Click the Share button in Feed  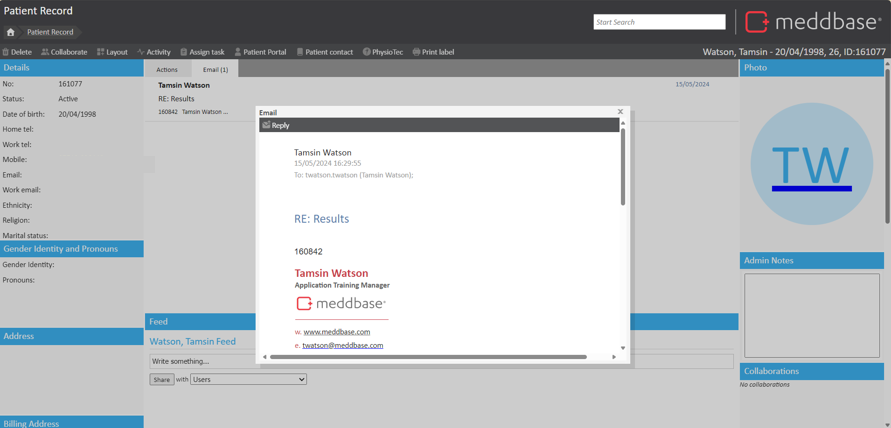161,380
